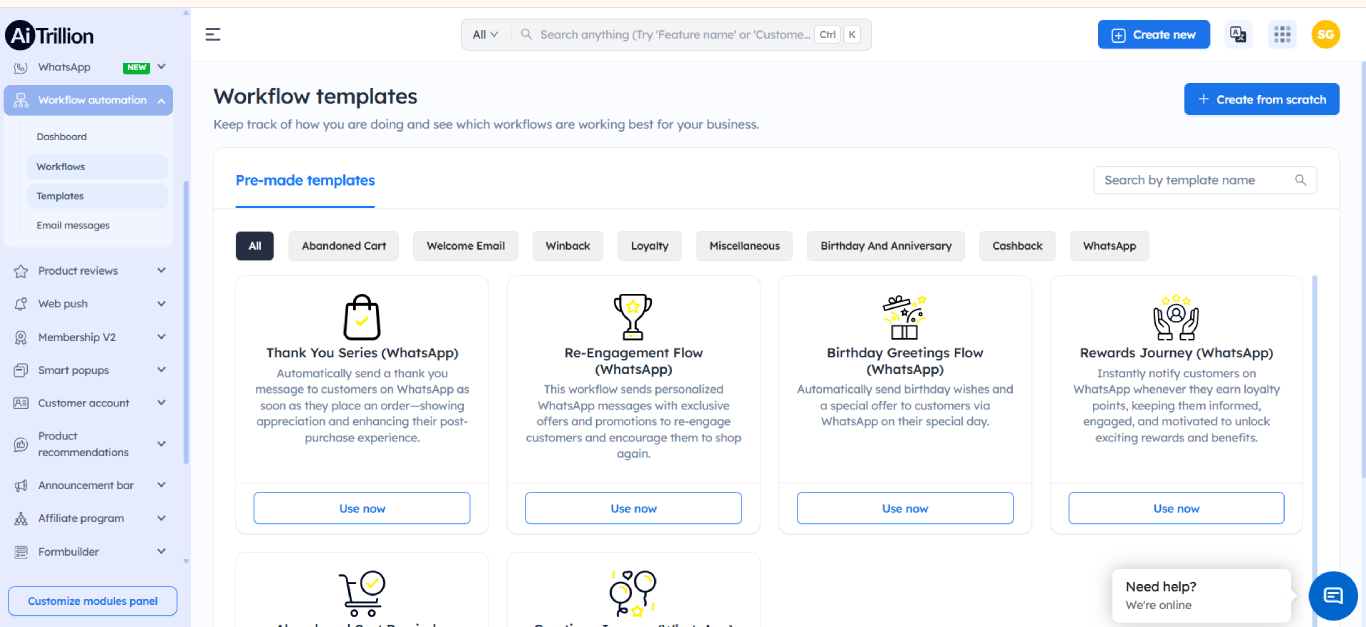Click the Create from scratch button
The height and width of the screenshot is (627, 1366).
coord(1261,98)
